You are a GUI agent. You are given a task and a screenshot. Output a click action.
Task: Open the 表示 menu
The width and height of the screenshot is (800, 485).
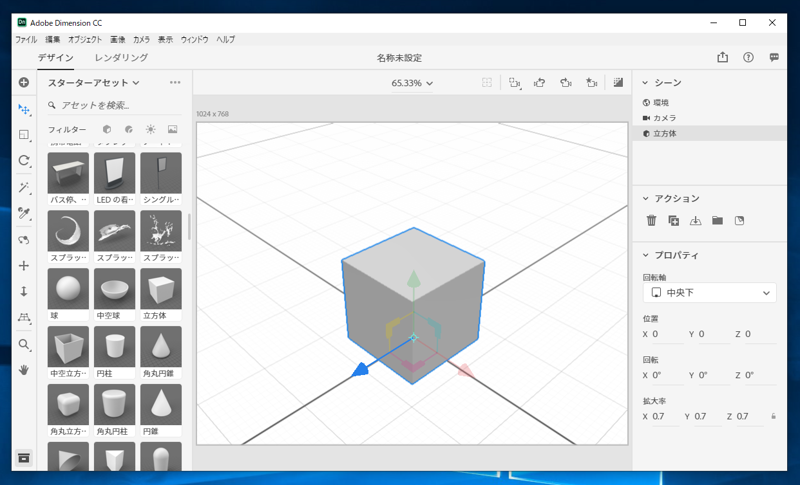point(165,39)
